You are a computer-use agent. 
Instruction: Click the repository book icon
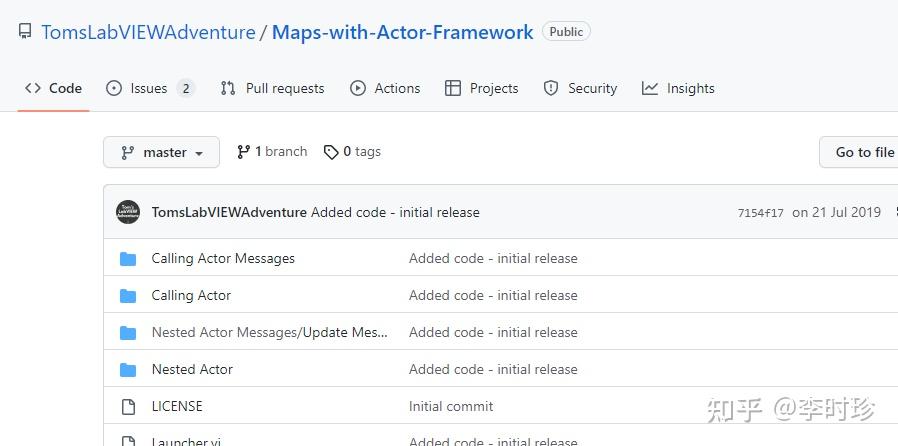pyautogui.click(x=25, y=32)
